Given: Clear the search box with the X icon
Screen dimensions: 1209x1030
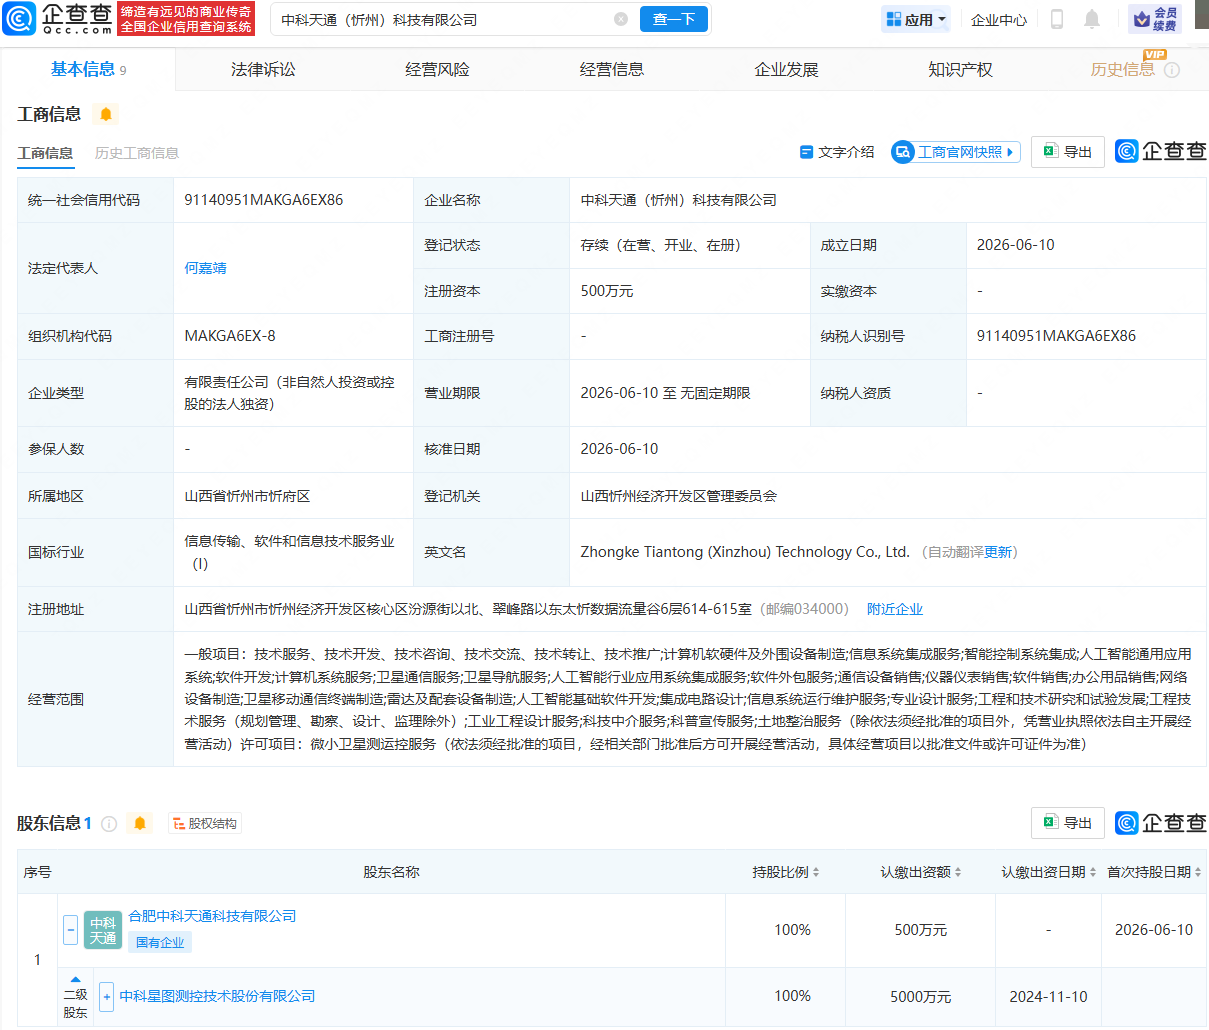Looking at the screenshot, I should [621, 19].
